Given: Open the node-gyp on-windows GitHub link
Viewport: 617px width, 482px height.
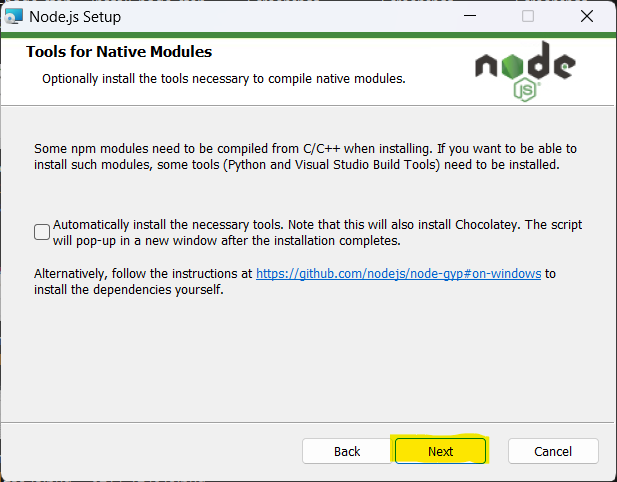Looking at the screenshot, I should click(x=399, y=273).
